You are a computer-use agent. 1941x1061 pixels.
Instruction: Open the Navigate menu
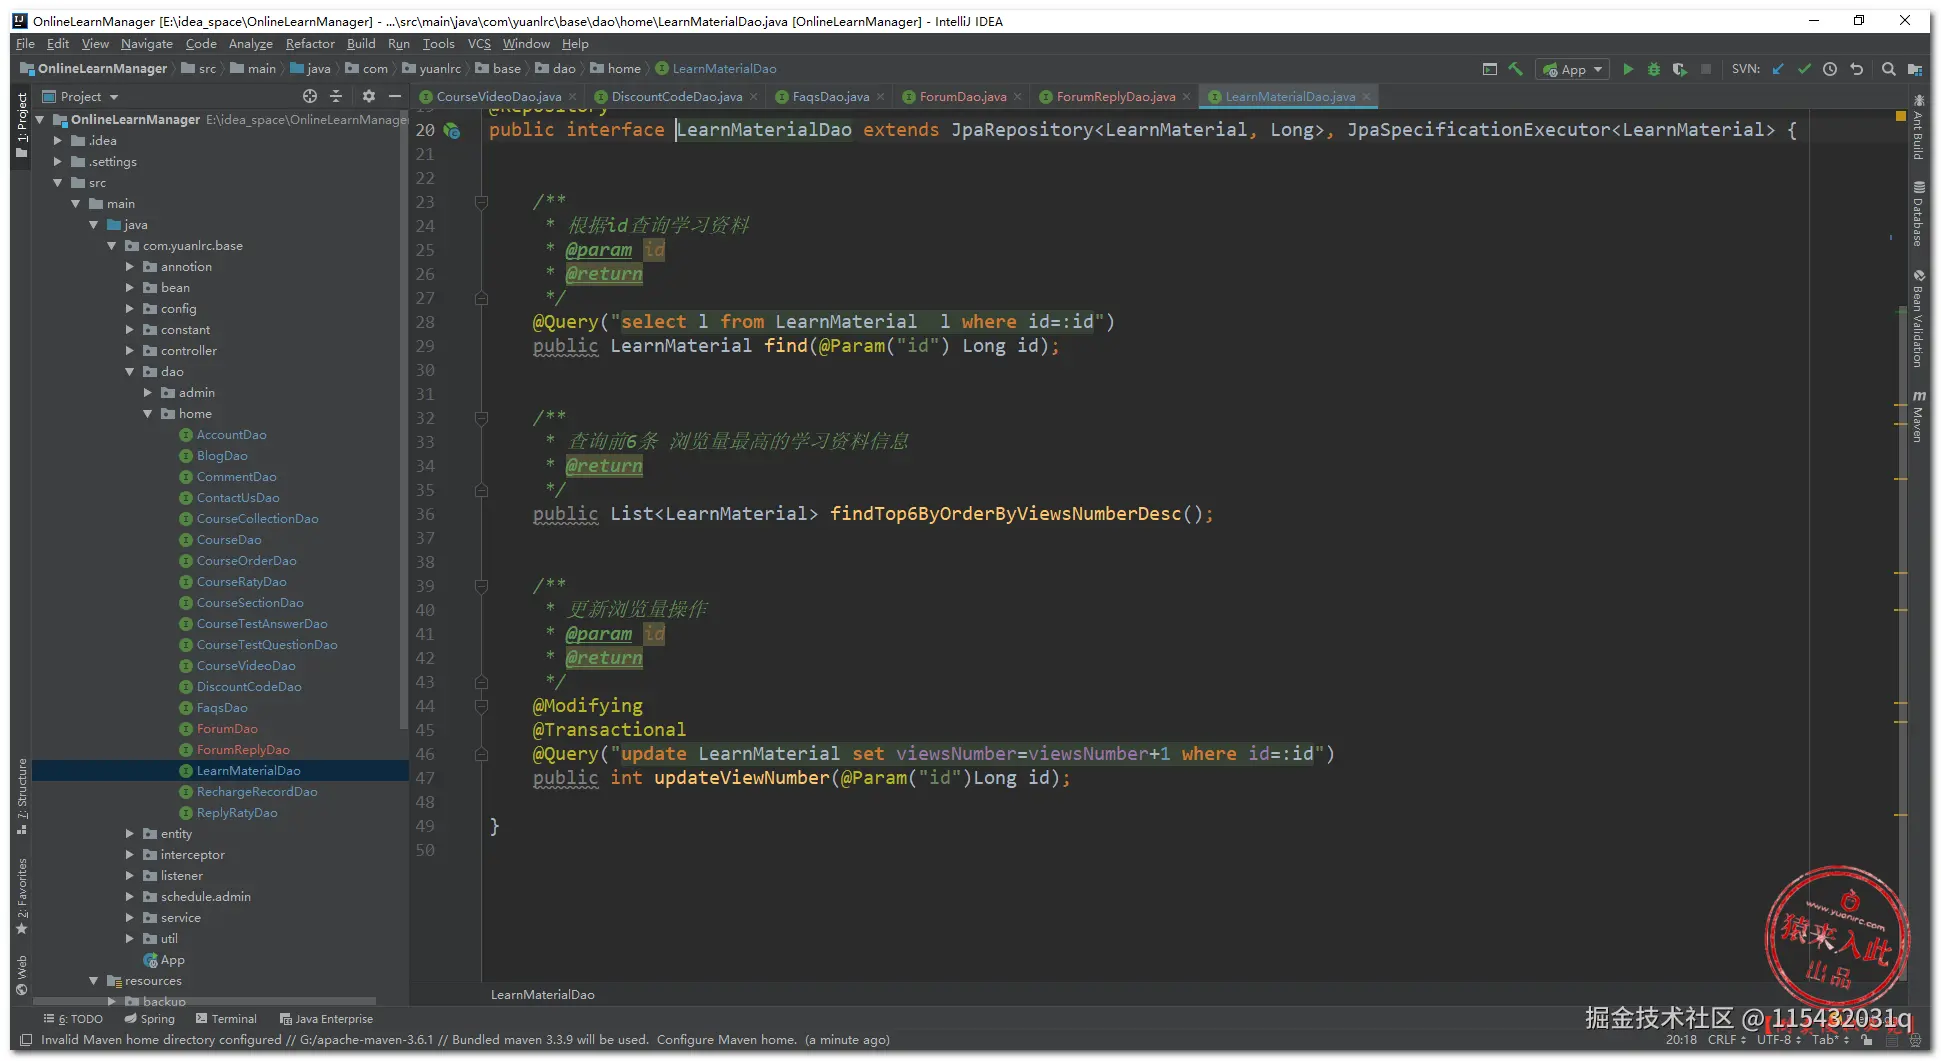(147, 44)
